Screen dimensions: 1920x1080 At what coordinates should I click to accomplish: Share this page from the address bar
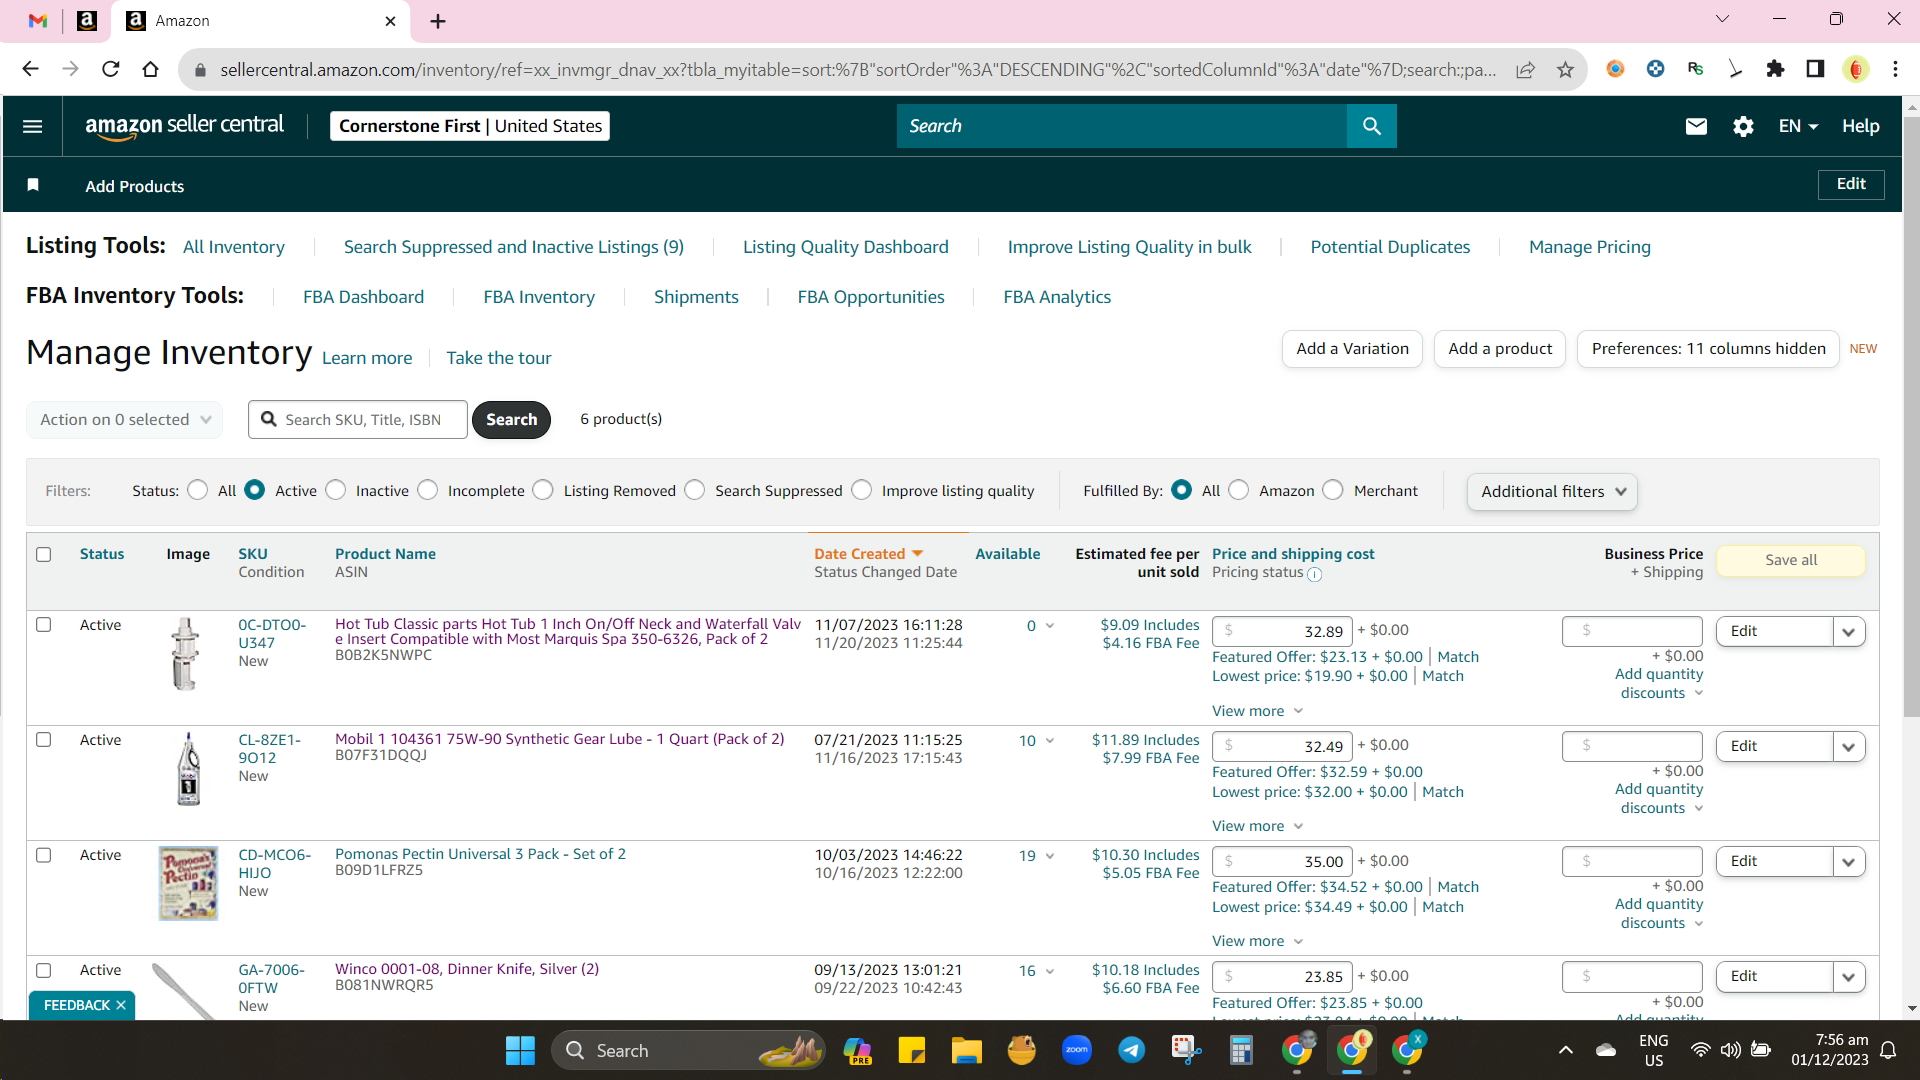1525,69
